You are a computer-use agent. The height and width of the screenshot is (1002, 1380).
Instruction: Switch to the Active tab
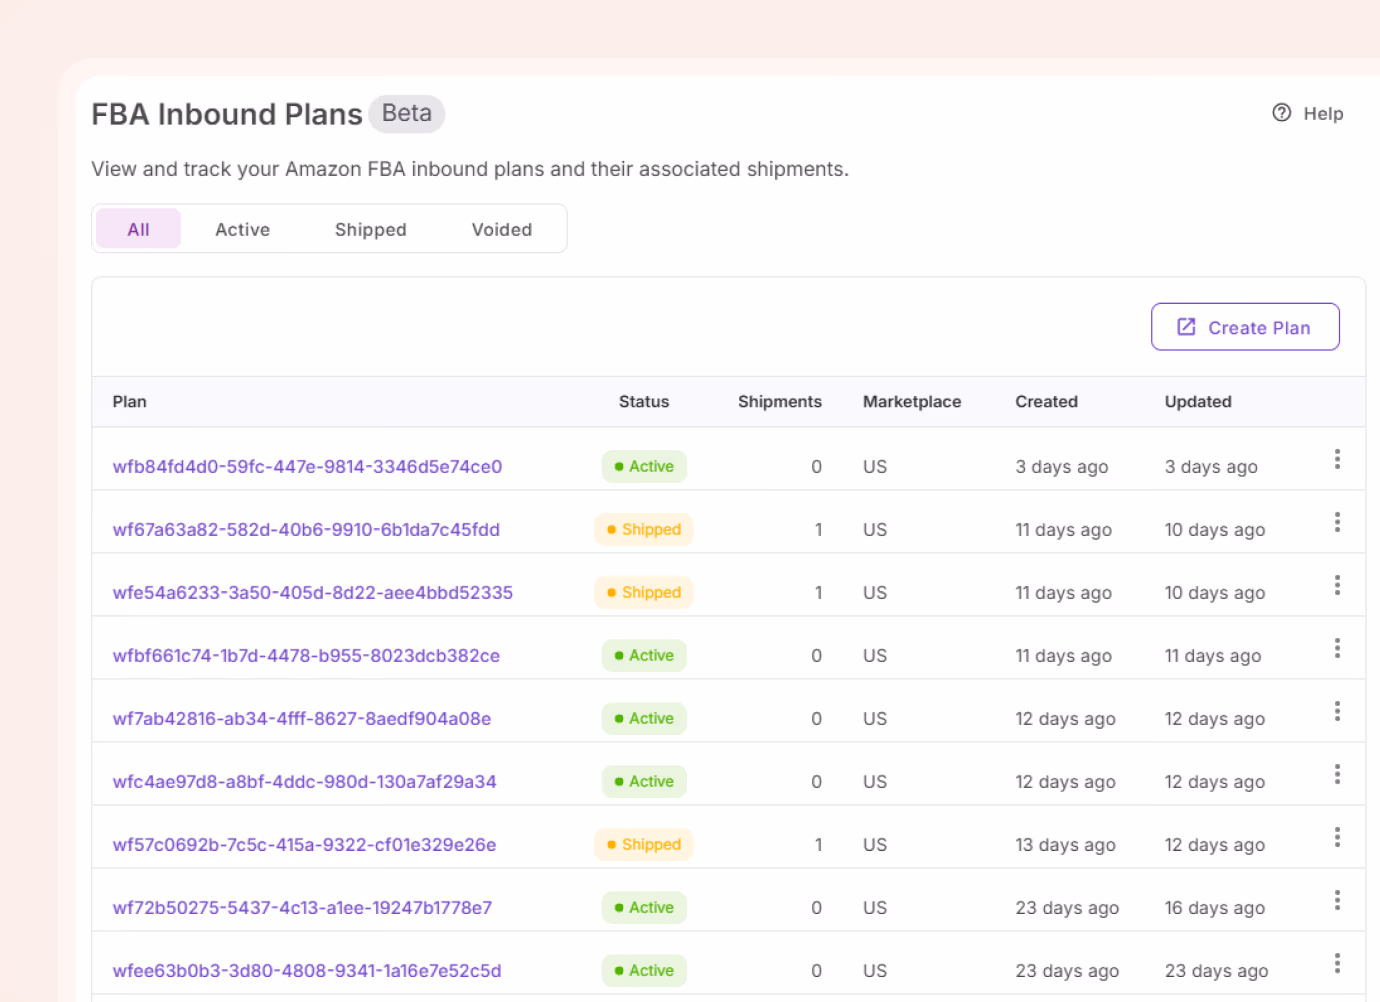(242, 229)
